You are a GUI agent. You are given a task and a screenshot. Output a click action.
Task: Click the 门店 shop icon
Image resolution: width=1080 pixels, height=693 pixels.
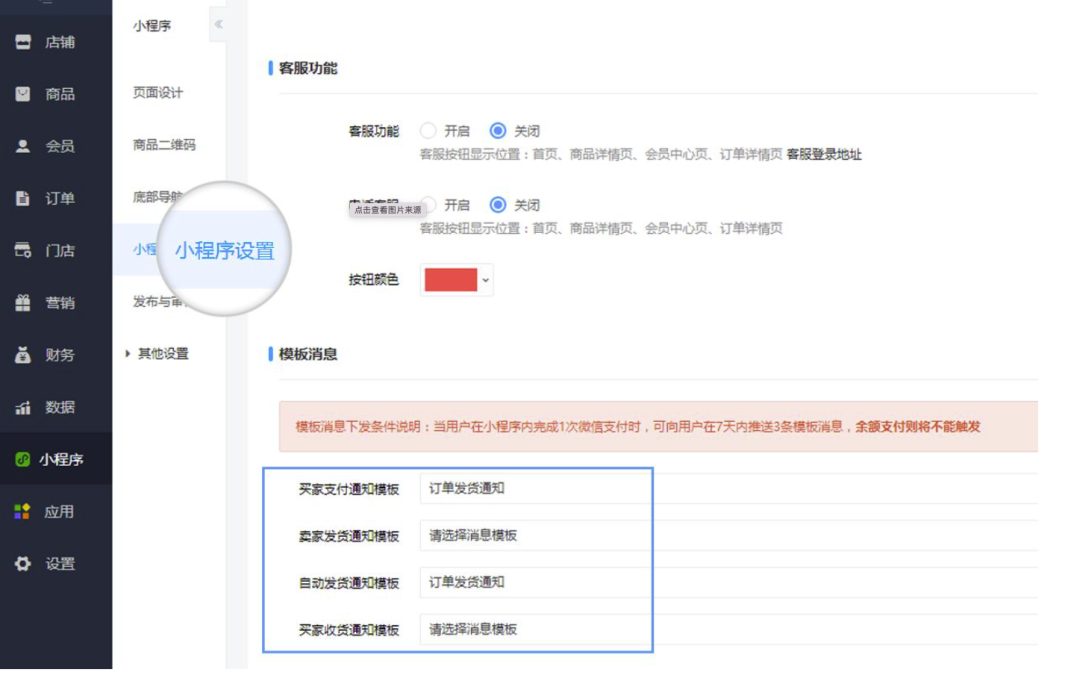[23, 251]
